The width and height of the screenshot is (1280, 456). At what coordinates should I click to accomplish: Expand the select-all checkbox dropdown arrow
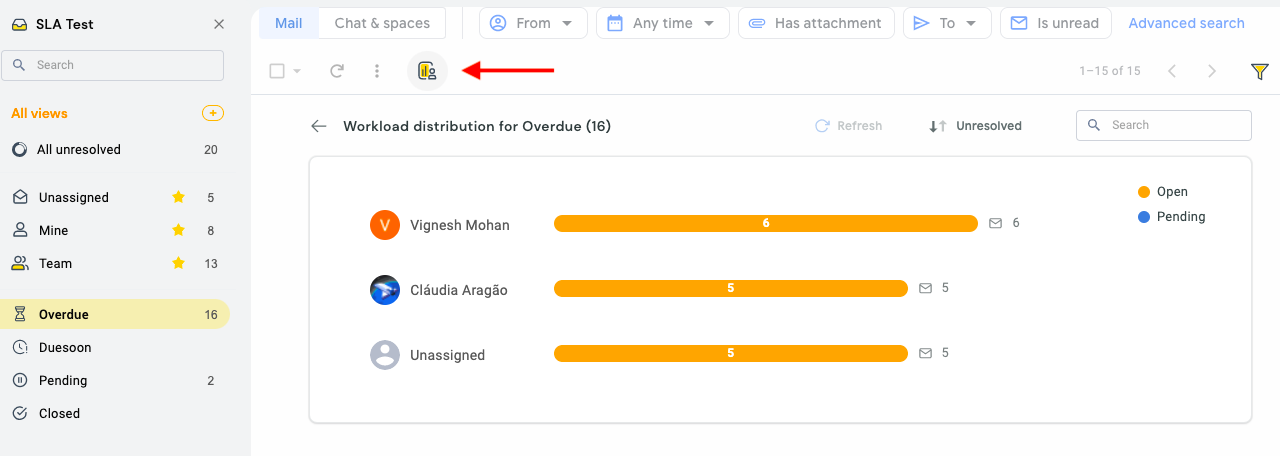[297, 71]
